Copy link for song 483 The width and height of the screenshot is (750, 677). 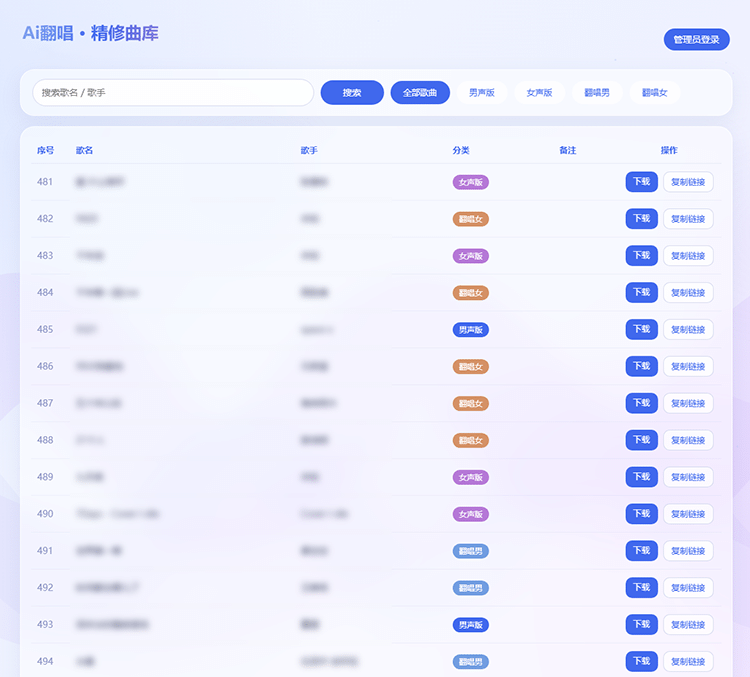pos(688,255)
